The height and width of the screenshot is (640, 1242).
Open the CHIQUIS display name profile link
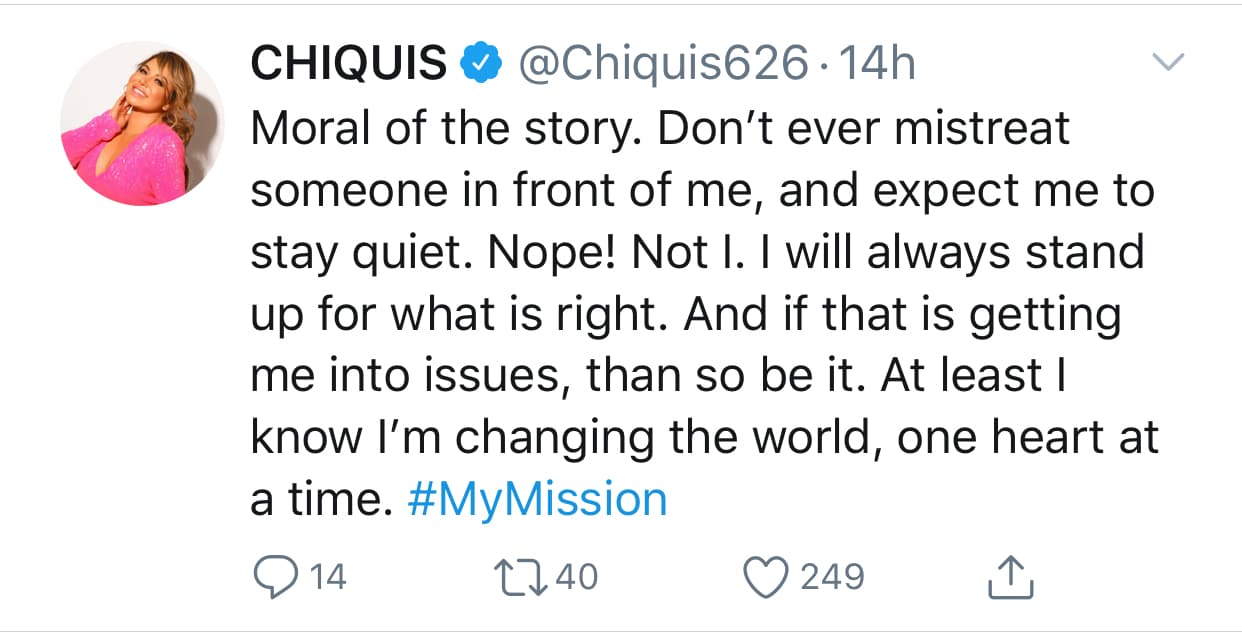tap(348, 66)
